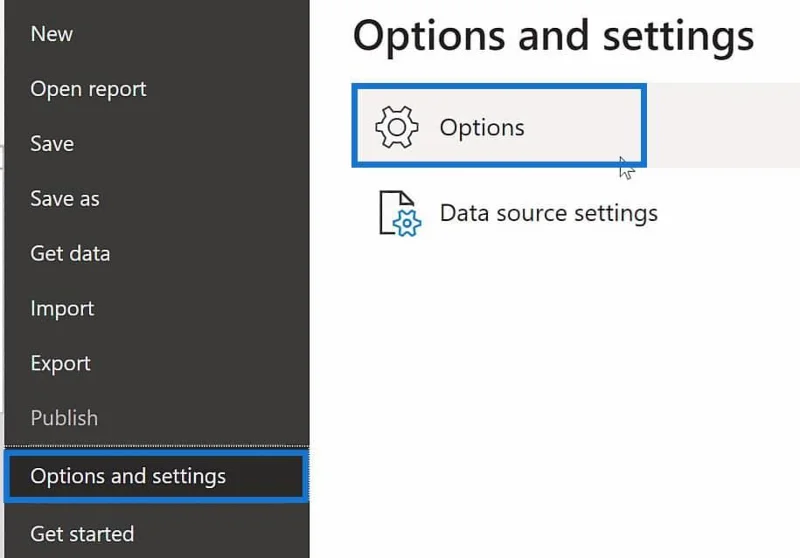Click the dotted separator line below Publish
The width and height of the screenshot is (800, 558).
tap(157, 446)
